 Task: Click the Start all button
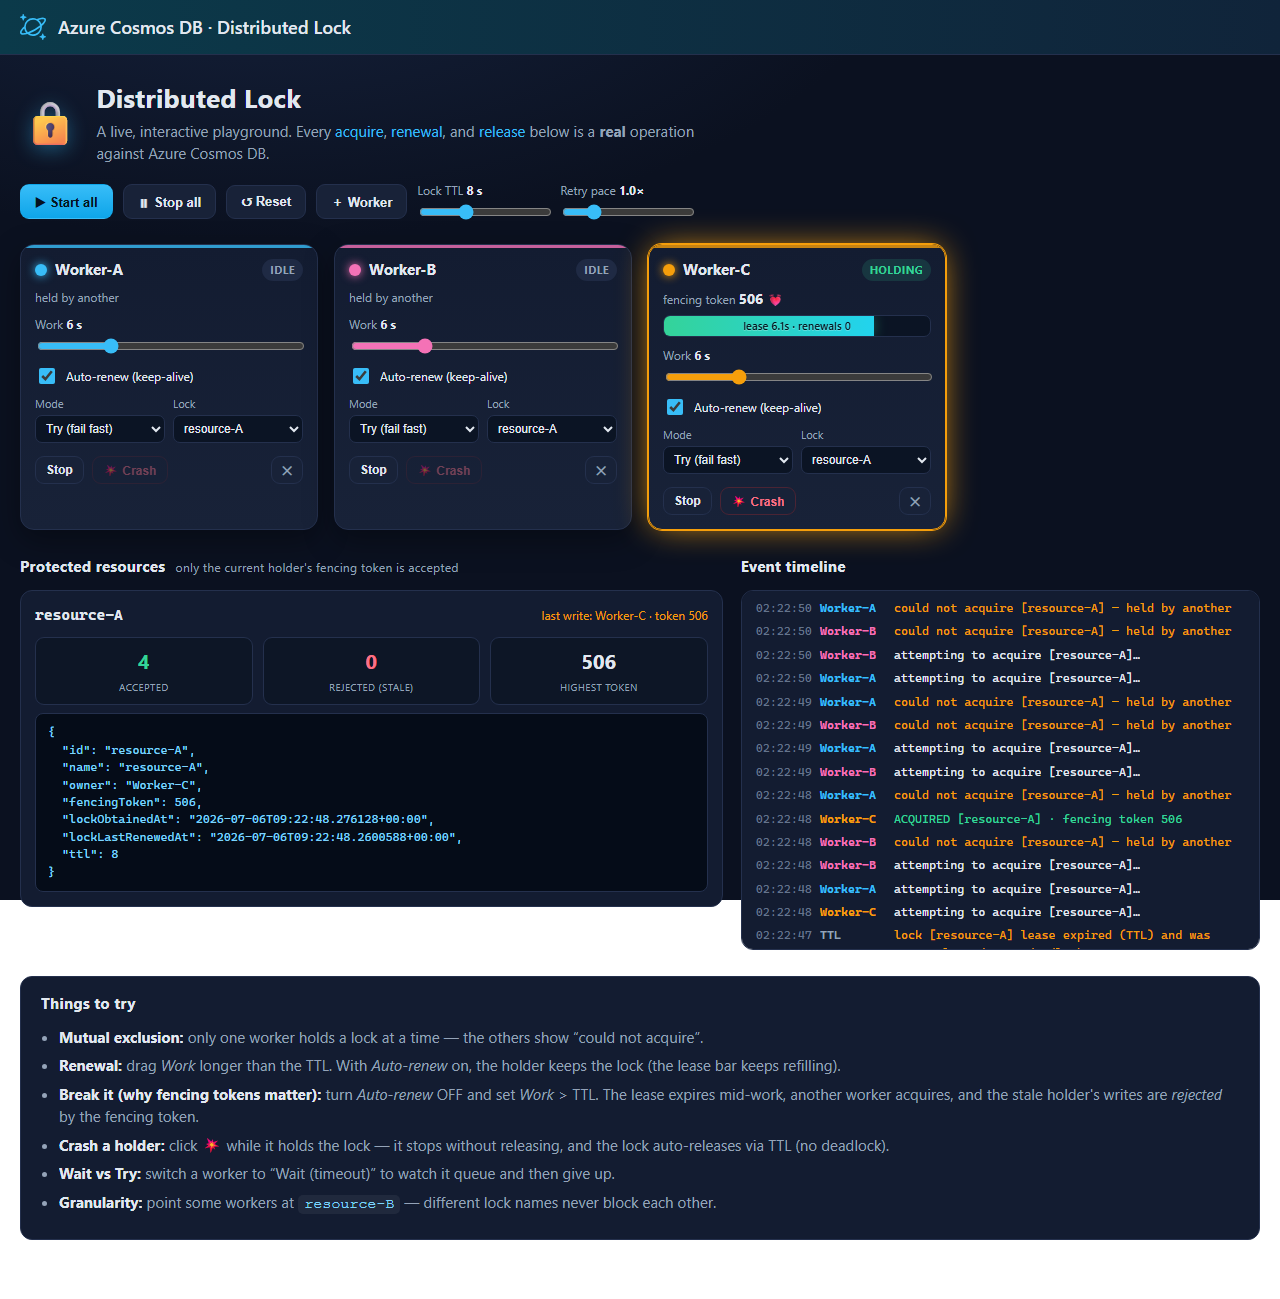tap(66, 202)
